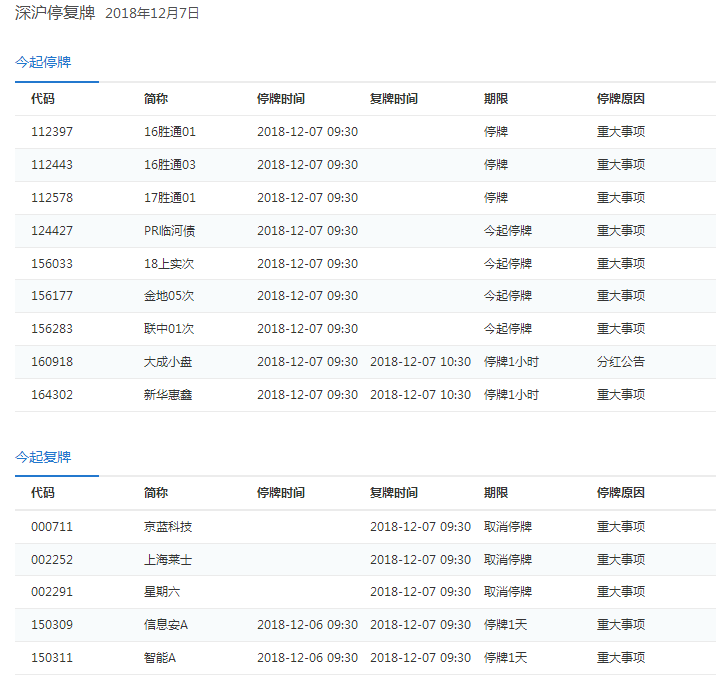Click the 星期六 stock name
Screen dimensions: 716x690
pyautogui.click(x=162, y=592)
